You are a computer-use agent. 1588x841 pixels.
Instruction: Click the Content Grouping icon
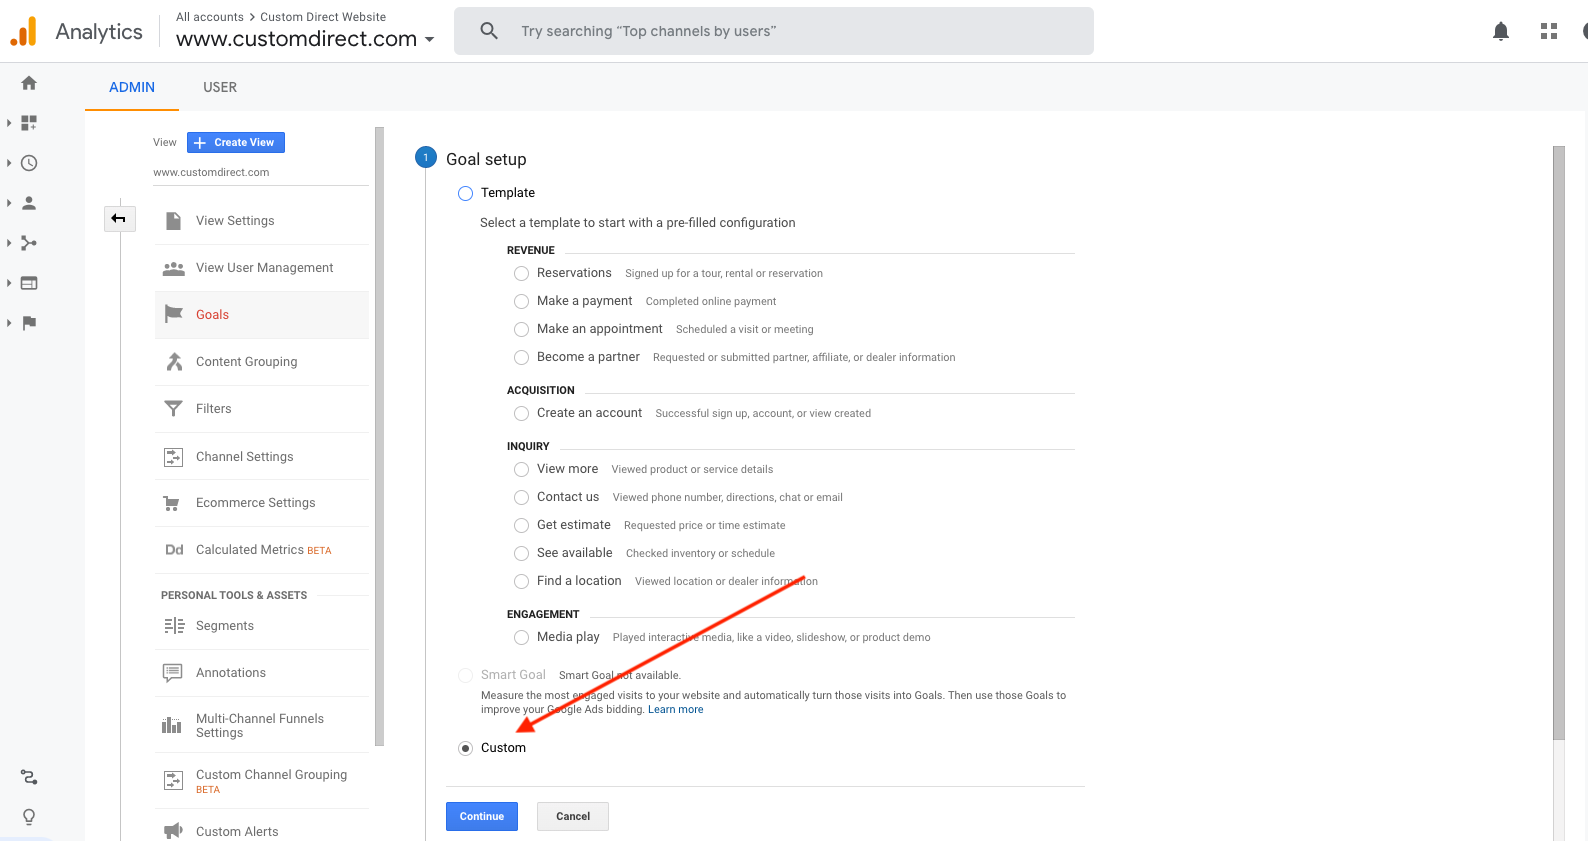pyautogui.click(x=174, y=362)
